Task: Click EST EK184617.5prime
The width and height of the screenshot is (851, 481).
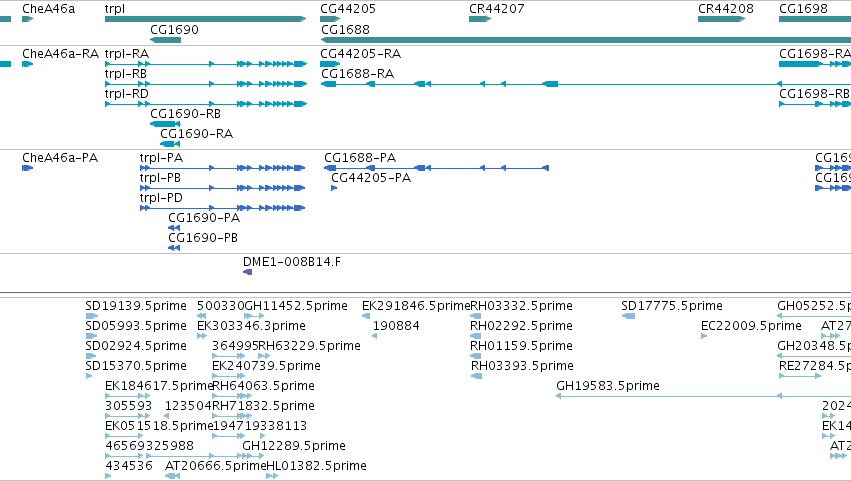Action: click(158, 387)
